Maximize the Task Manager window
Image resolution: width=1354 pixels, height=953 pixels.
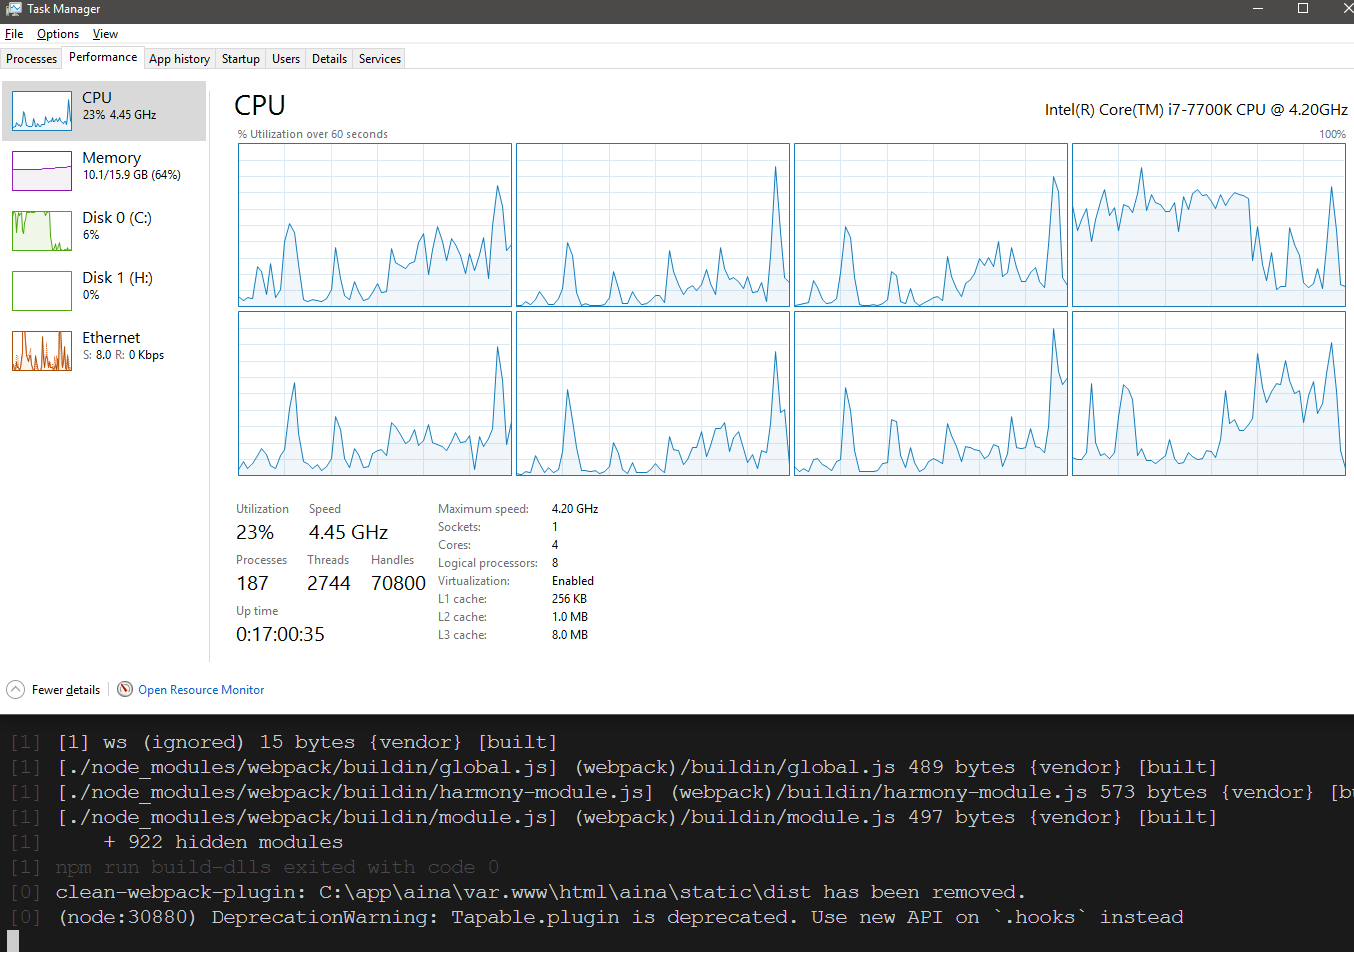[1303, 9]
